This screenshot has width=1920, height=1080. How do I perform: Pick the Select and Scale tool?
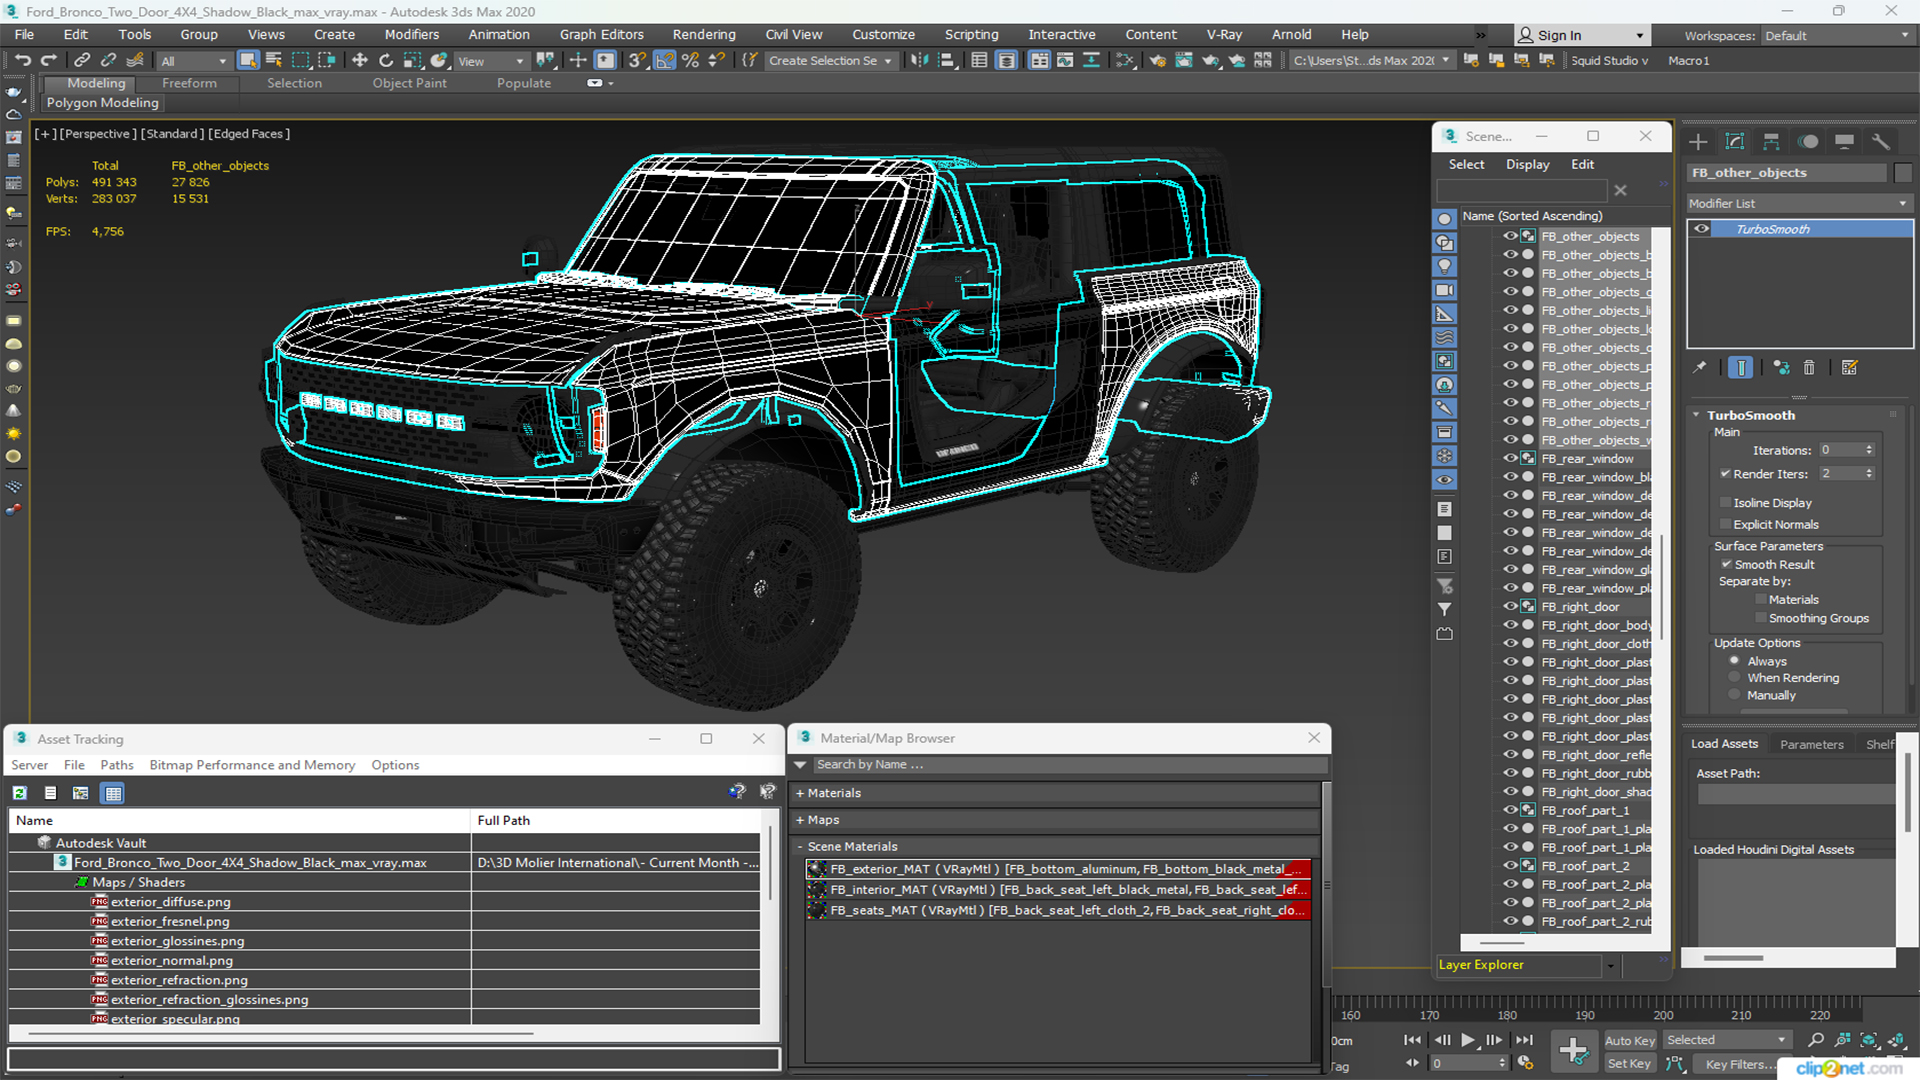(412, 61)
